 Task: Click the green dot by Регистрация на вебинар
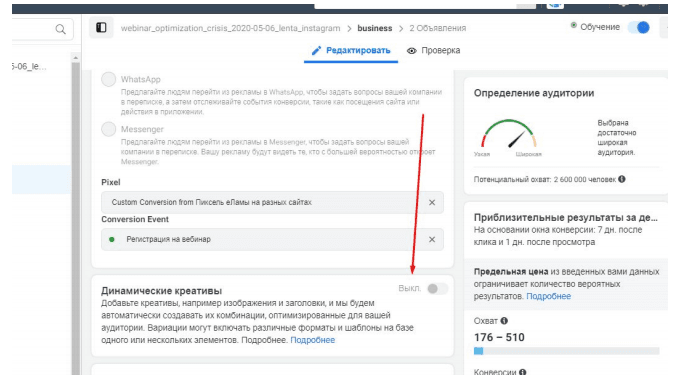click(112, 239)
